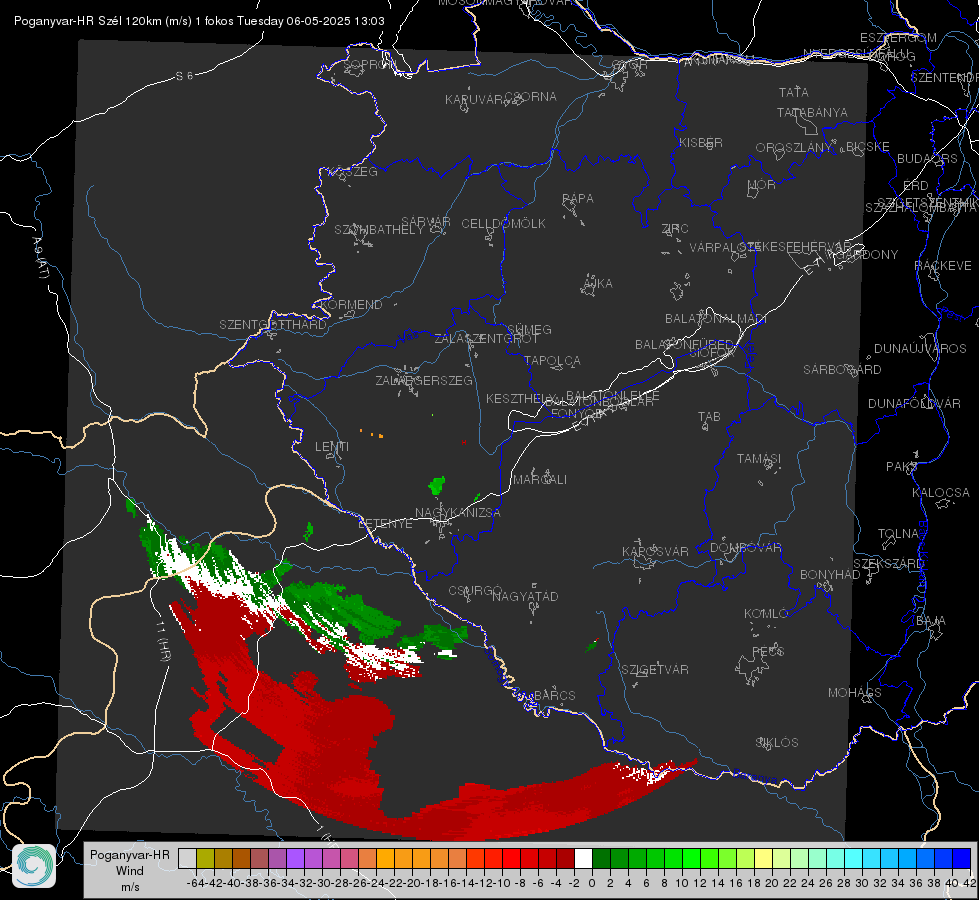Click the SZEKSZARD city label
Image resolution: width=979 pixels, height=900 pixels.
[888, 564]
